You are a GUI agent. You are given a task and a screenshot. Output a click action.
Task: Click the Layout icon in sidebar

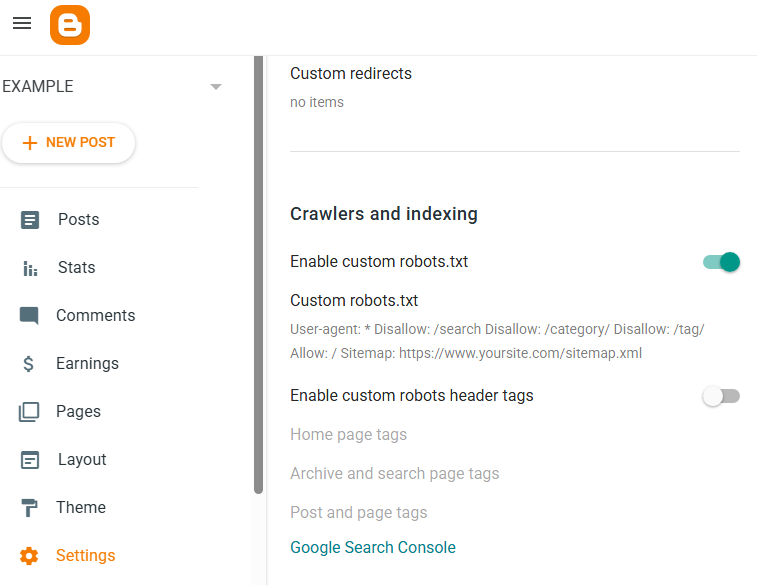(30, 460)
